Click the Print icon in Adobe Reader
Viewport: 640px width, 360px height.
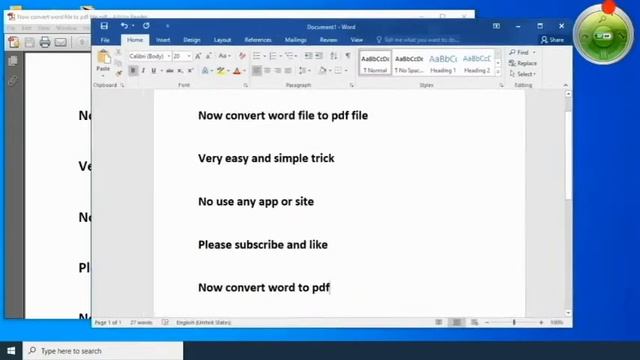45,42
